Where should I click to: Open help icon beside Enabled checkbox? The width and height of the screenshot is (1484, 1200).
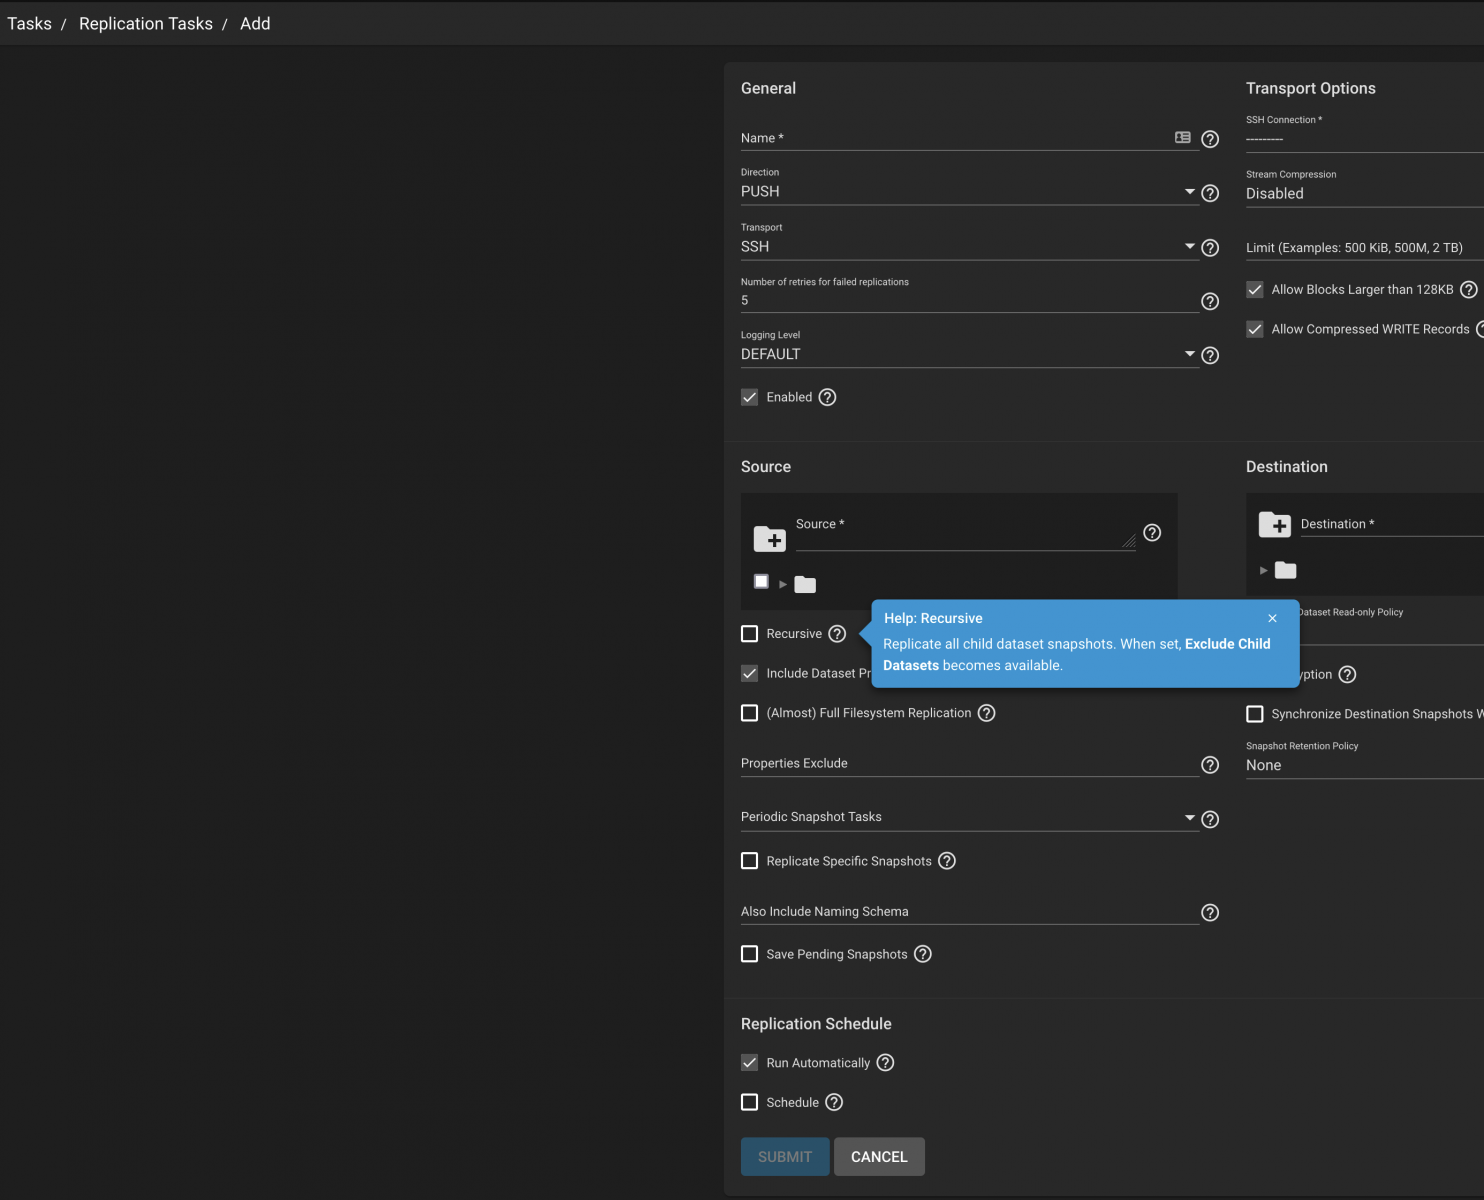pos(827,397)
